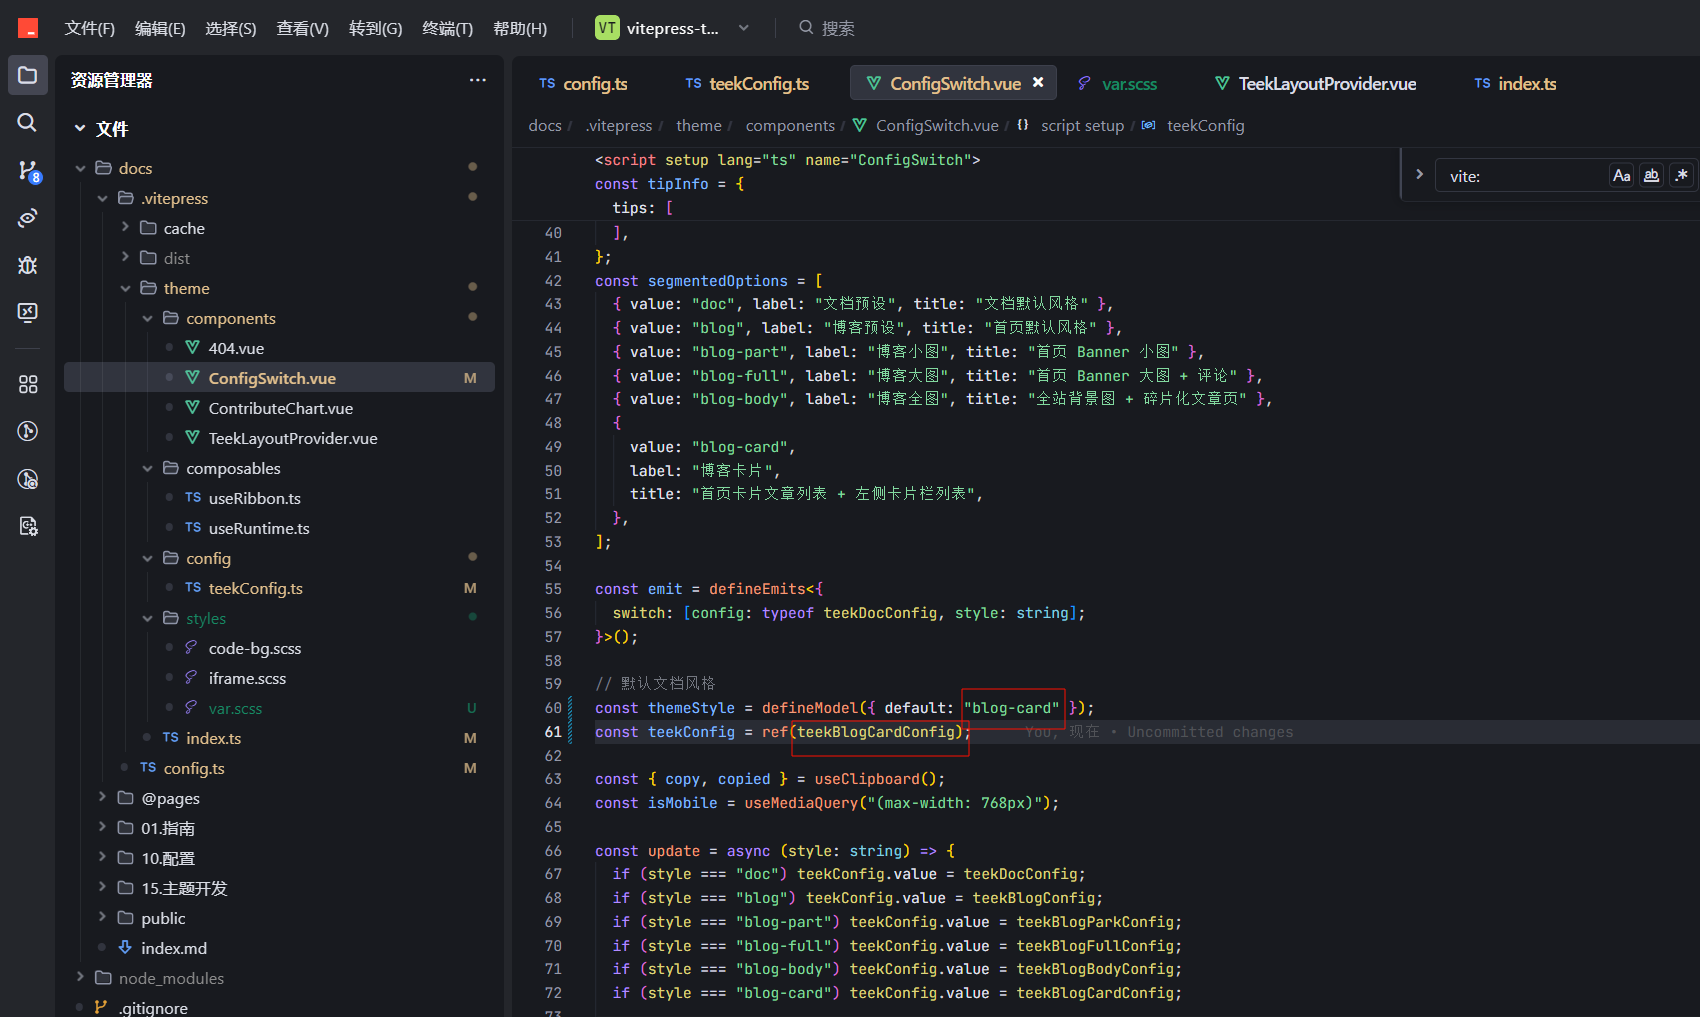Open the 终端(T) menu
Image resolution: width=1700 pixels, height=1017 pixels.
[x=447, y=28]
